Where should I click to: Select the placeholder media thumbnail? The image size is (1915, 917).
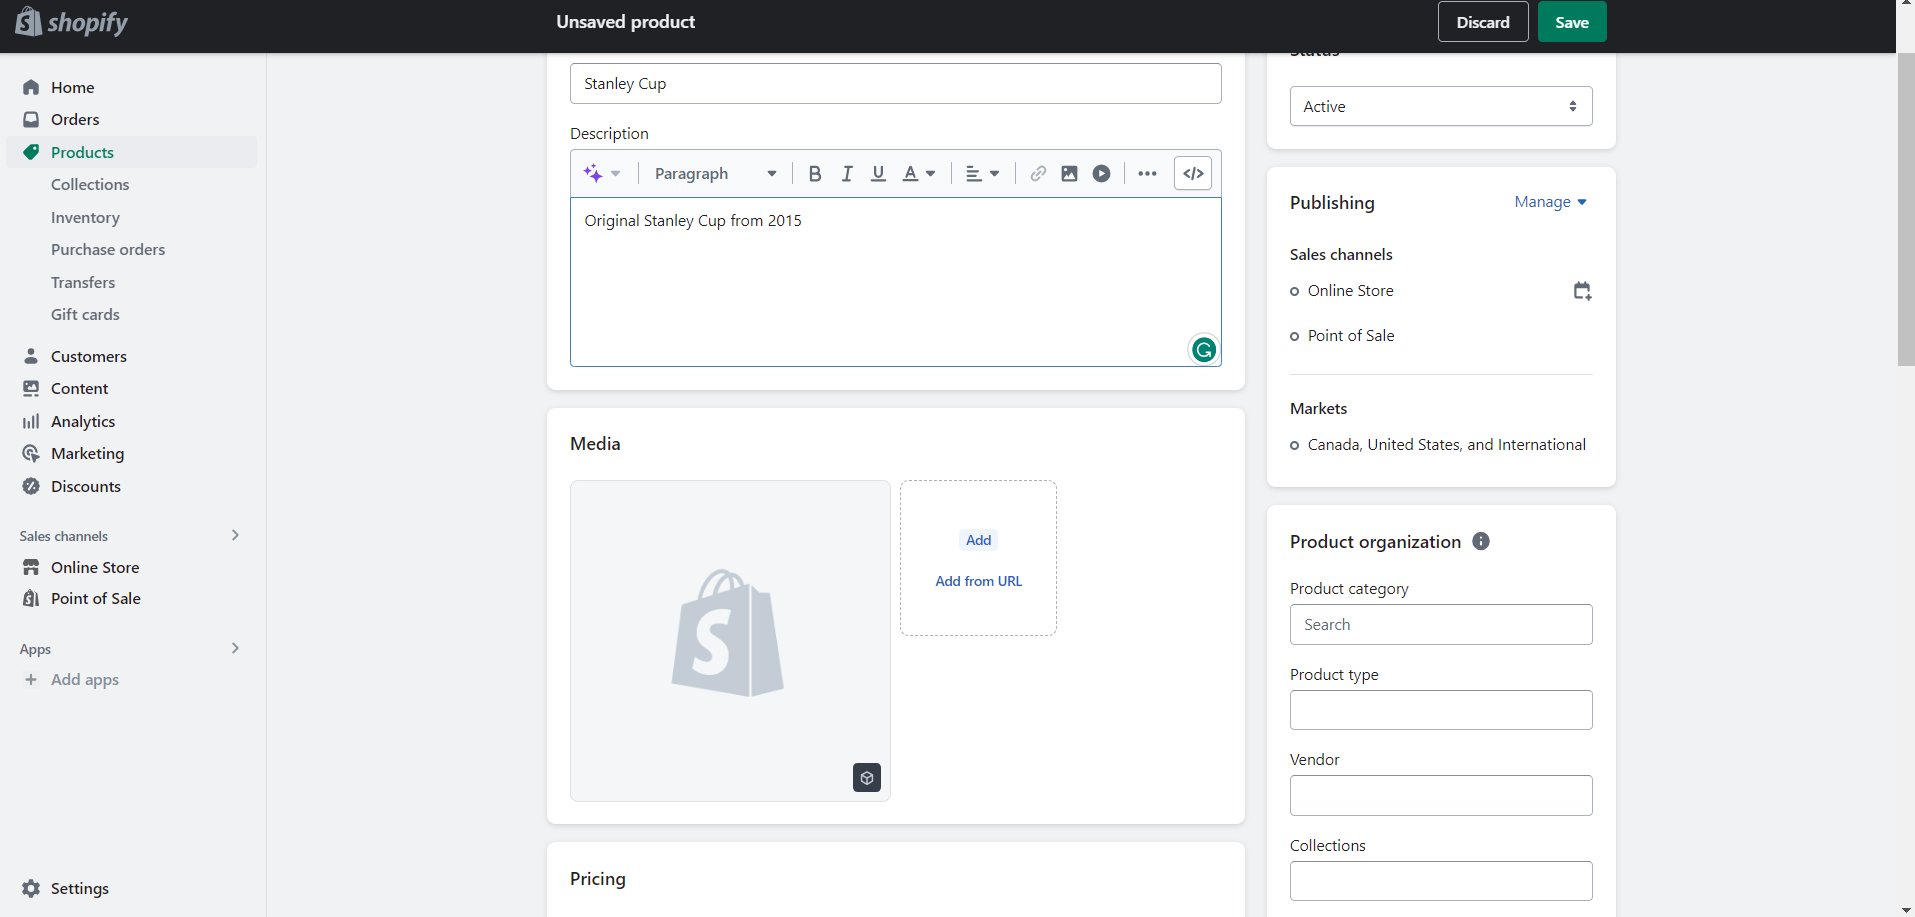point(730,640)
